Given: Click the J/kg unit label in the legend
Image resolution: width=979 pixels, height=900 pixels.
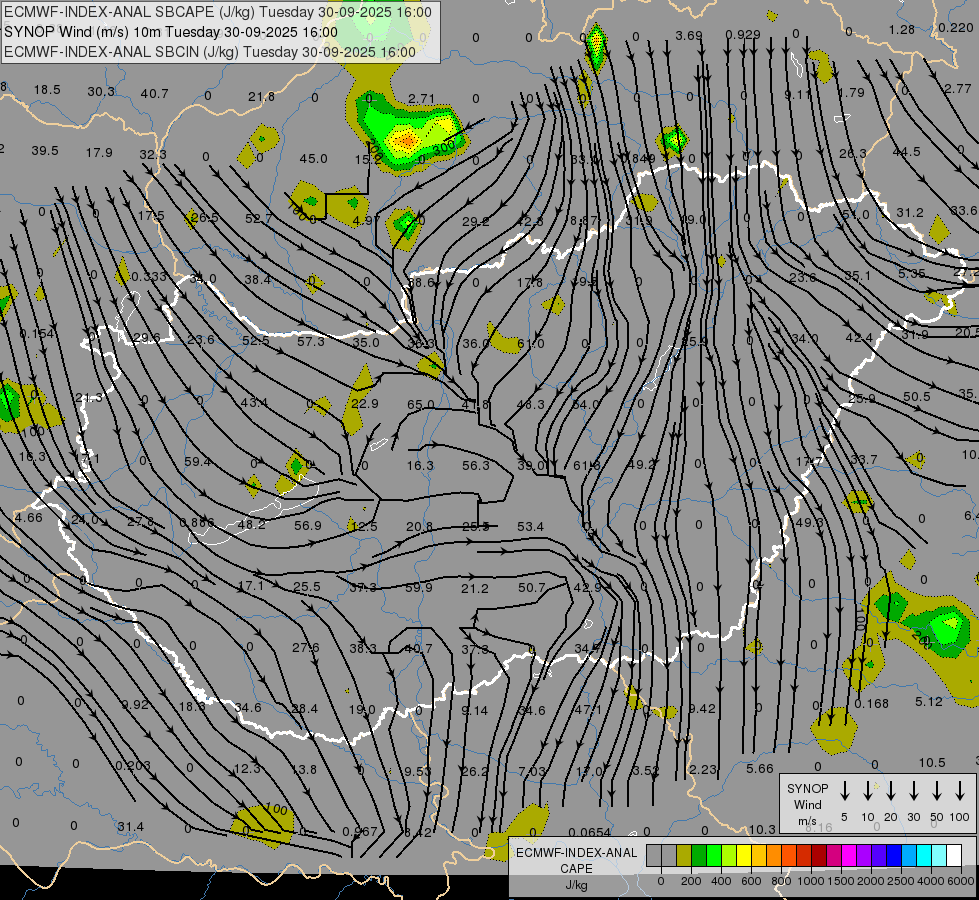Looking at the screenshot, I should [x=576, y=885].
